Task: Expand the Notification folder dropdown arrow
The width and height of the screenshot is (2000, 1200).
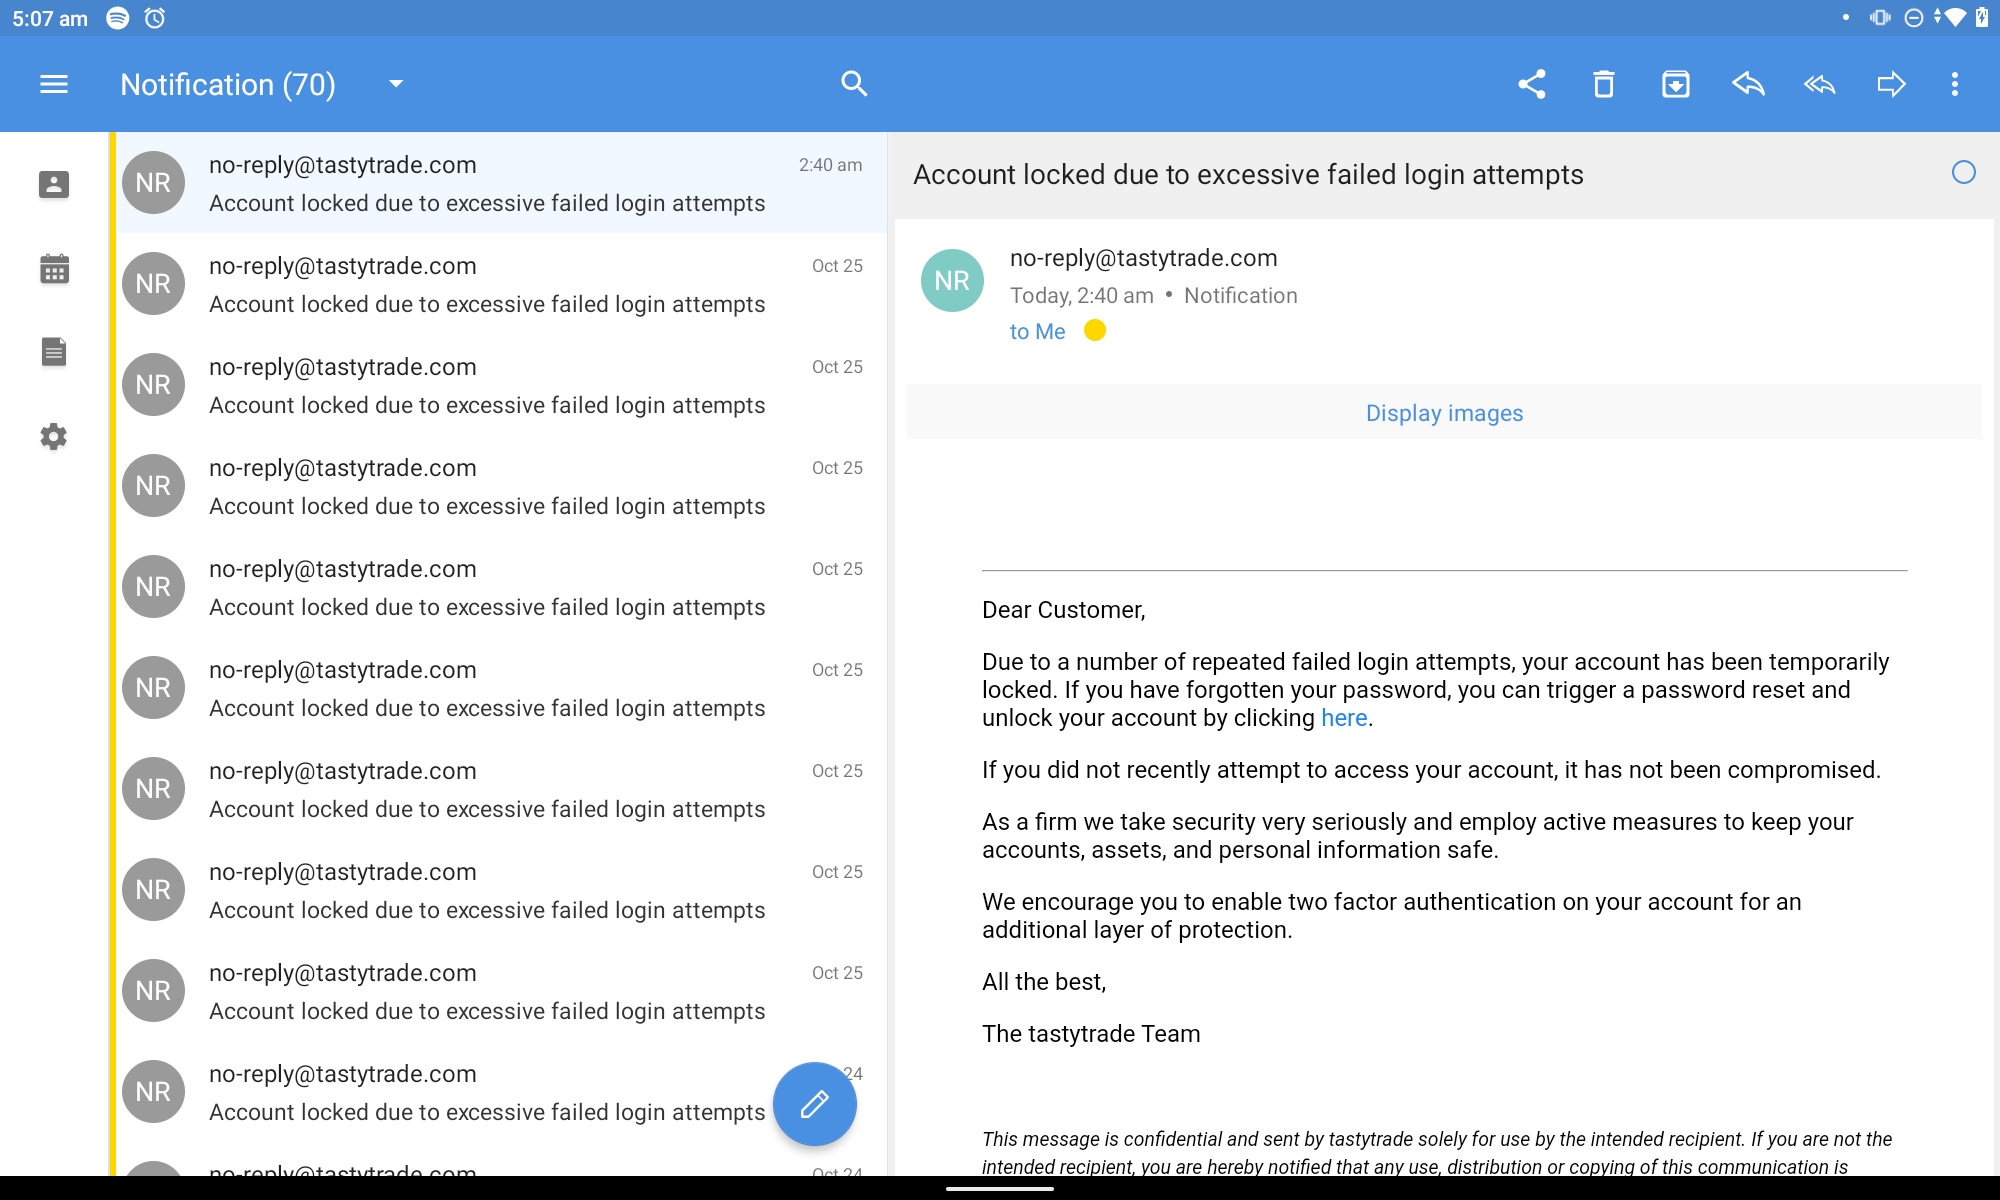Action: (396, 84)
